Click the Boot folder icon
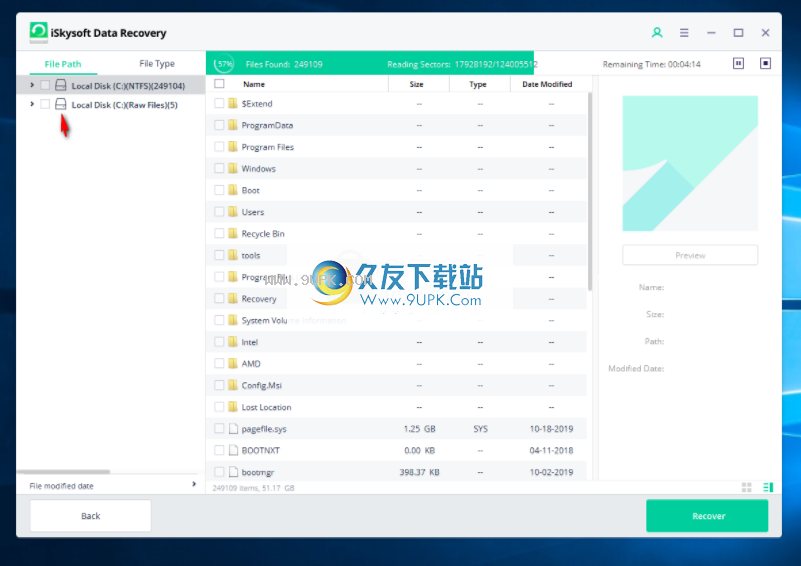 (x=233, y=190)
